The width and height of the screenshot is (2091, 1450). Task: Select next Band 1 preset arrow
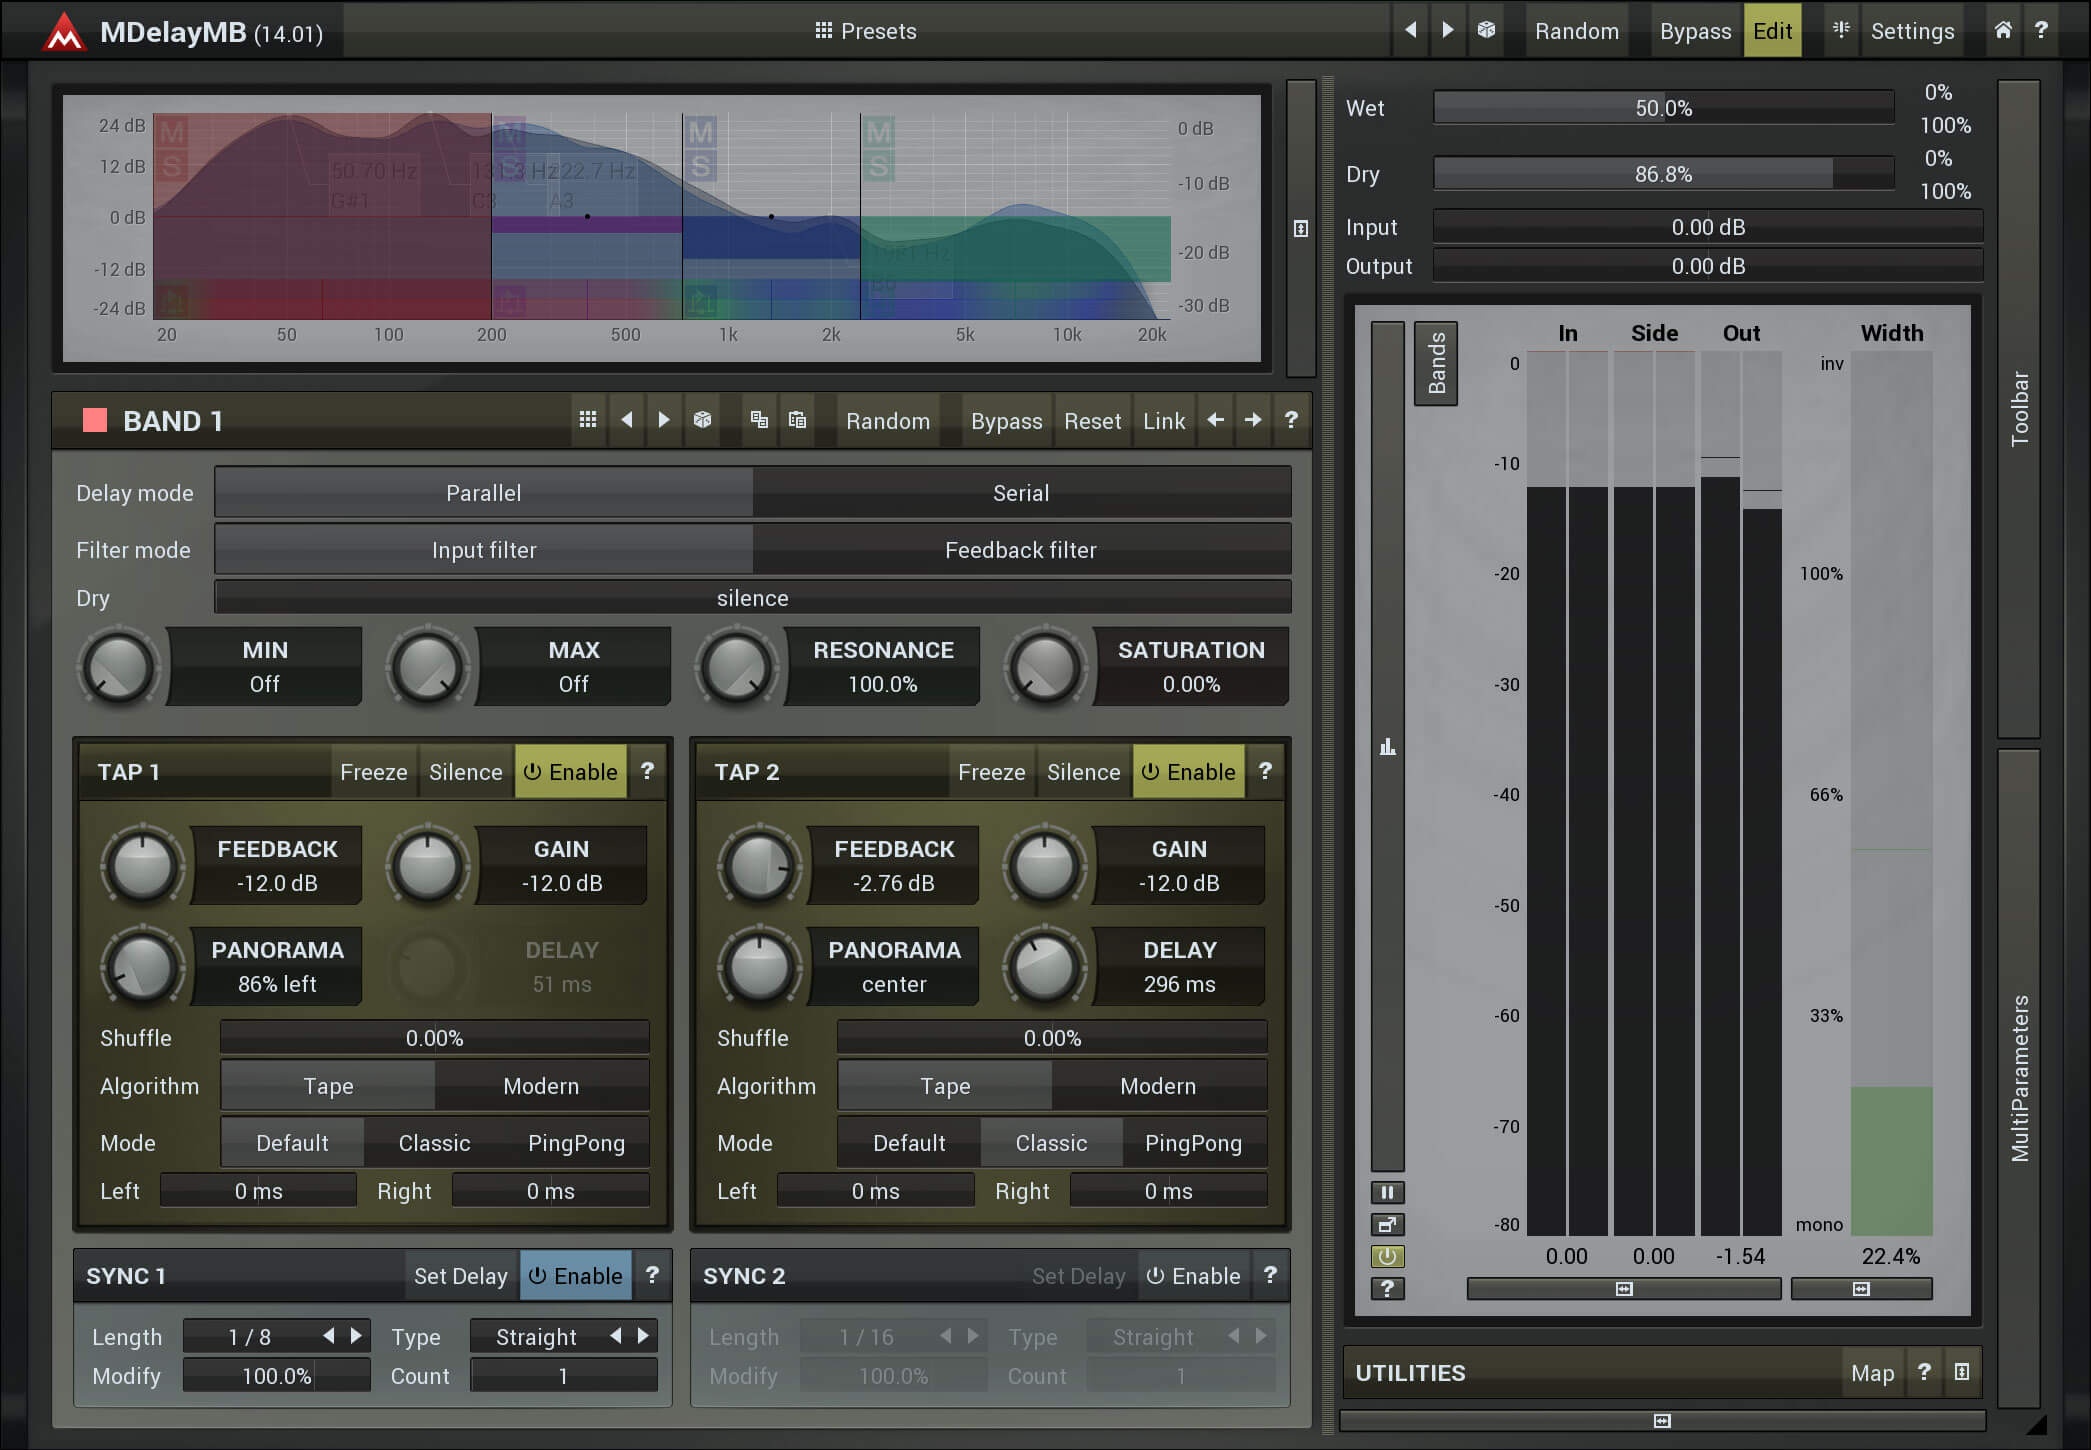point(663,420)
